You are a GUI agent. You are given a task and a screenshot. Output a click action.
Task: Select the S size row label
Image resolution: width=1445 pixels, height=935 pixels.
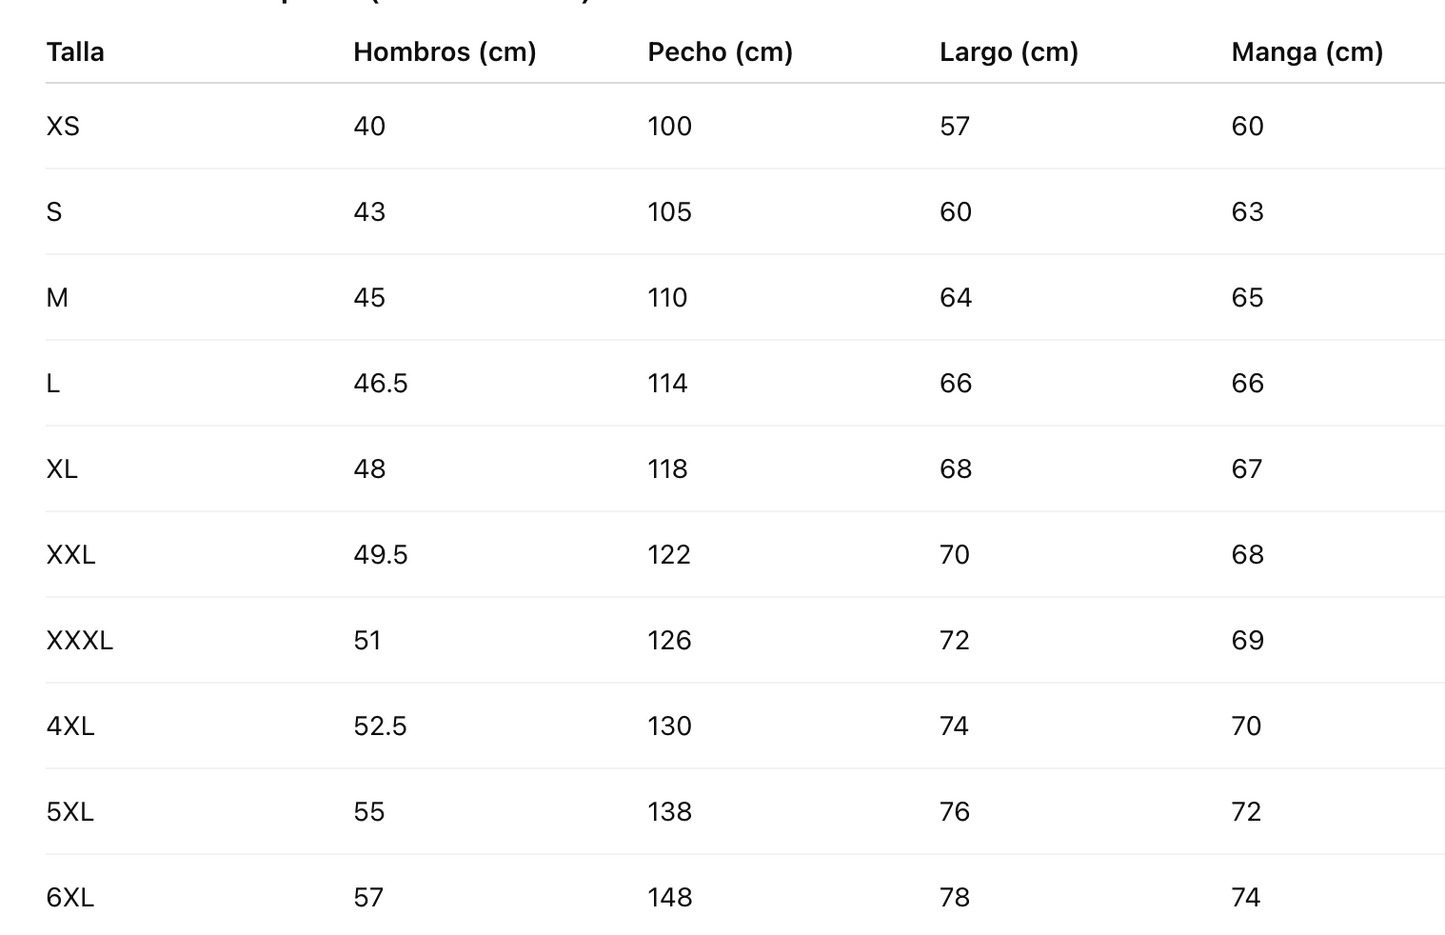pos(54,212)
